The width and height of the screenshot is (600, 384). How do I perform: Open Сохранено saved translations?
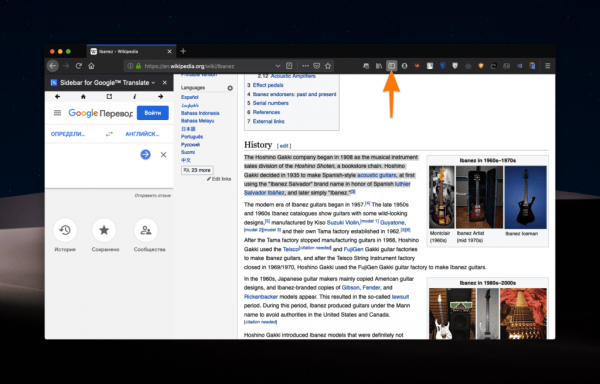coord(104,230)
